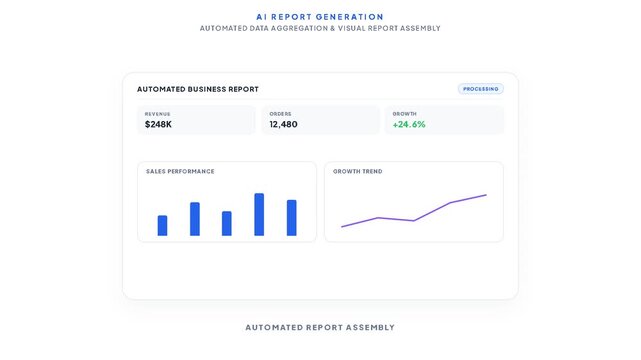641x360 pixels.
Task: Select the Growth +24.6% card
Action: 444,120
